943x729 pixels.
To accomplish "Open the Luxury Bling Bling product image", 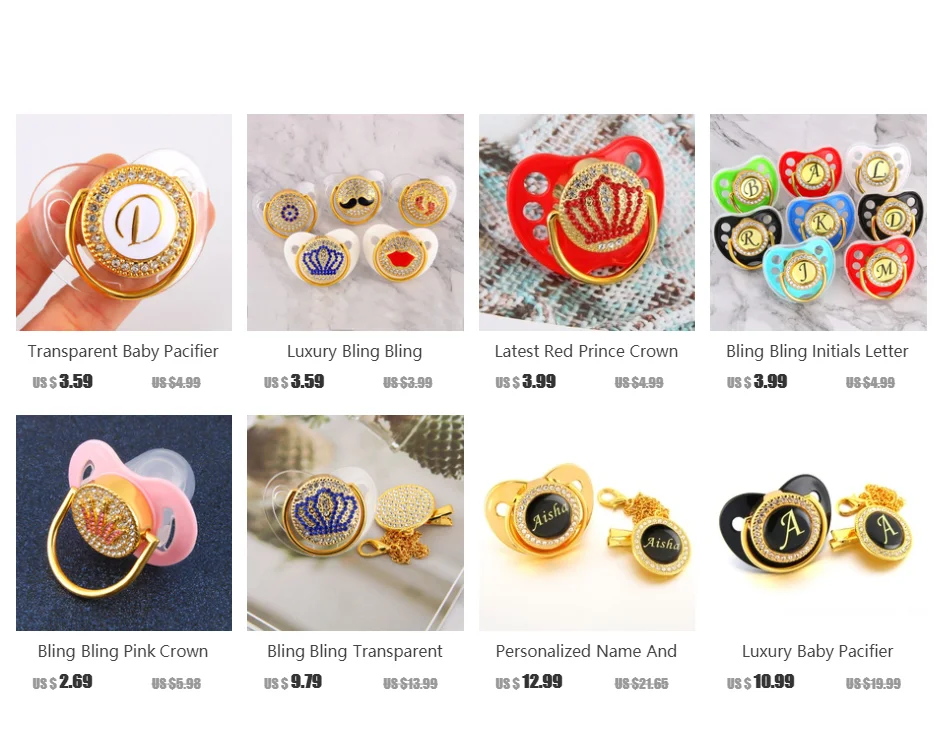I will (x=355, y=222).
